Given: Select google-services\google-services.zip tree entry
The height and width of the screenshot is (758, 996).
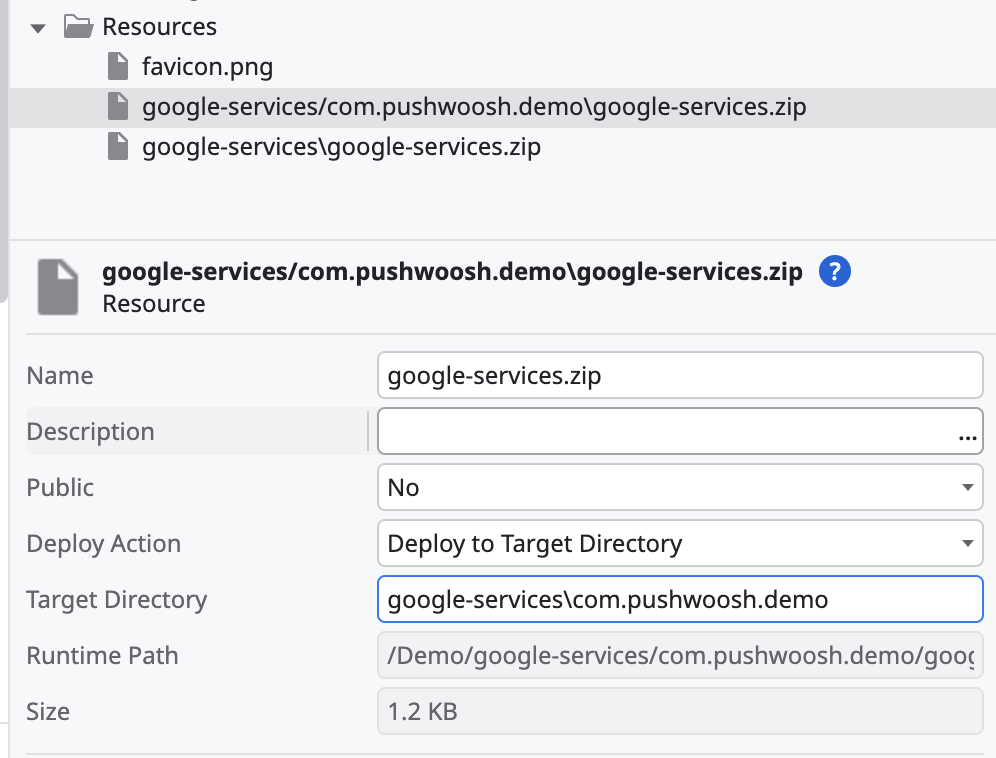Looking at the screenshot, I should 341,147.
